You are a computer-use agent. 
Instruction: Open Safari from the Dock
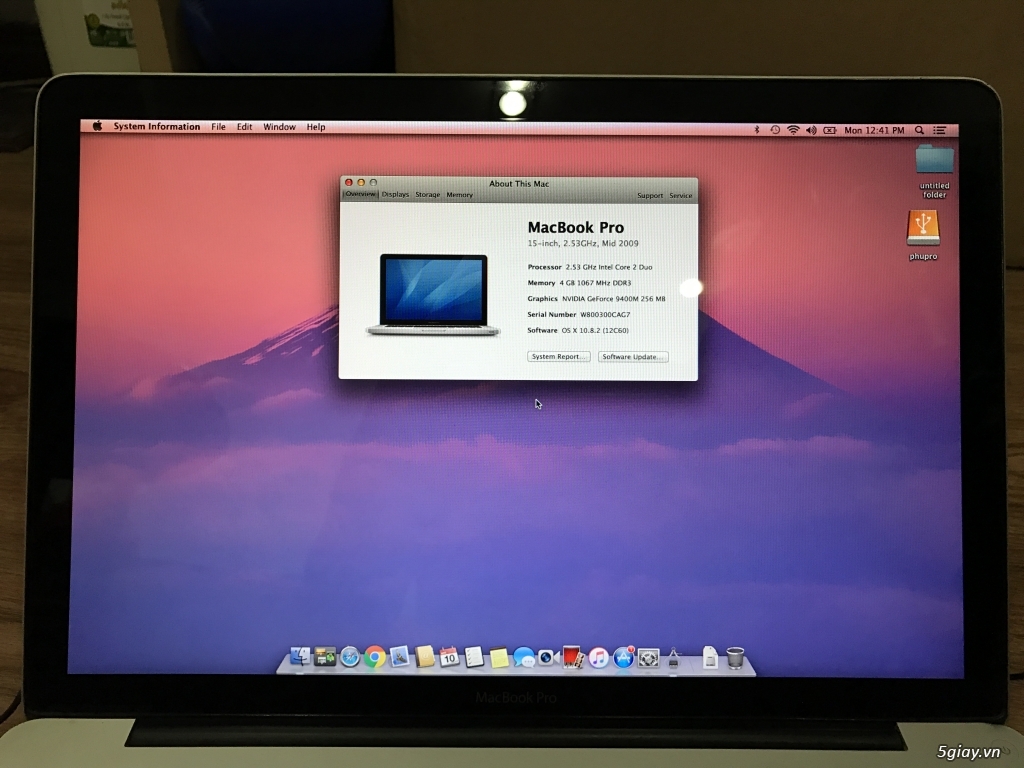[349, 657]
